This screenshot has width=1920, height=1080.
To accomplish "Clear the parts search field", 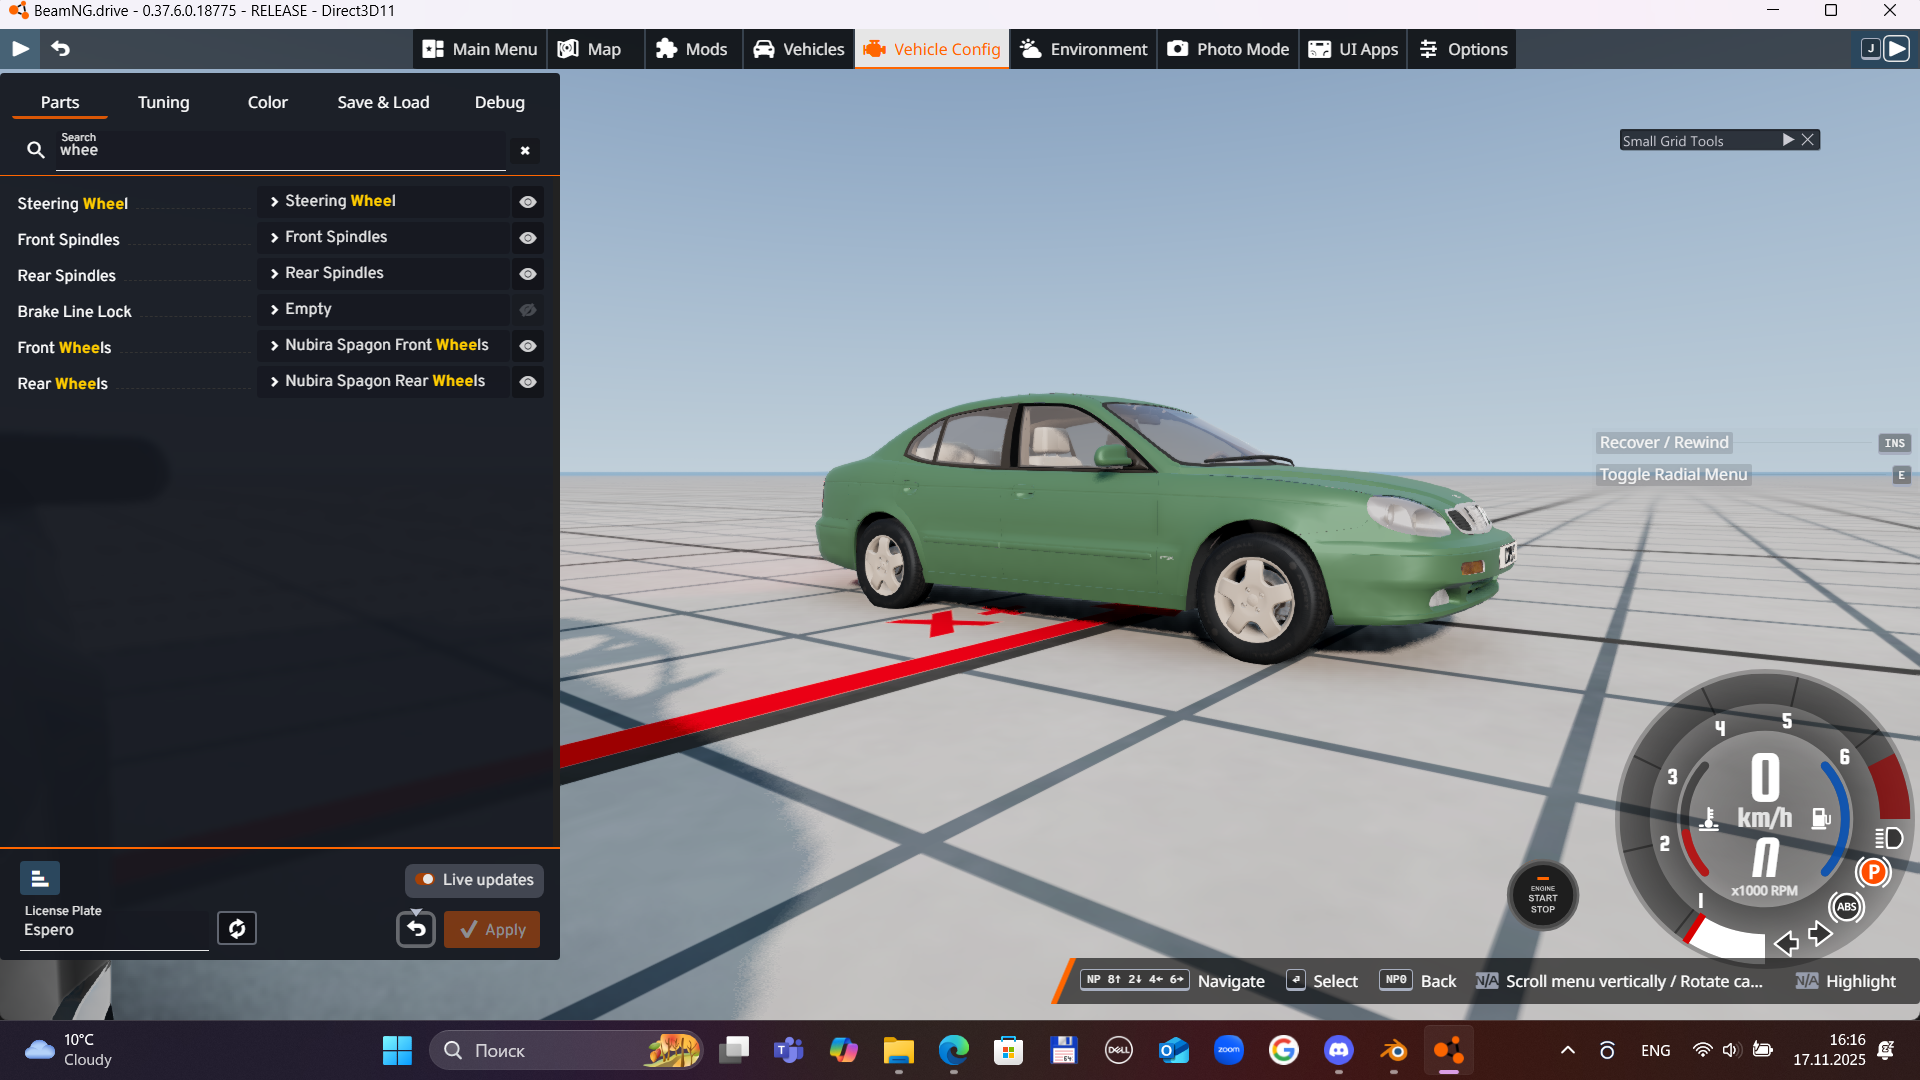I will tap(525, 151).
